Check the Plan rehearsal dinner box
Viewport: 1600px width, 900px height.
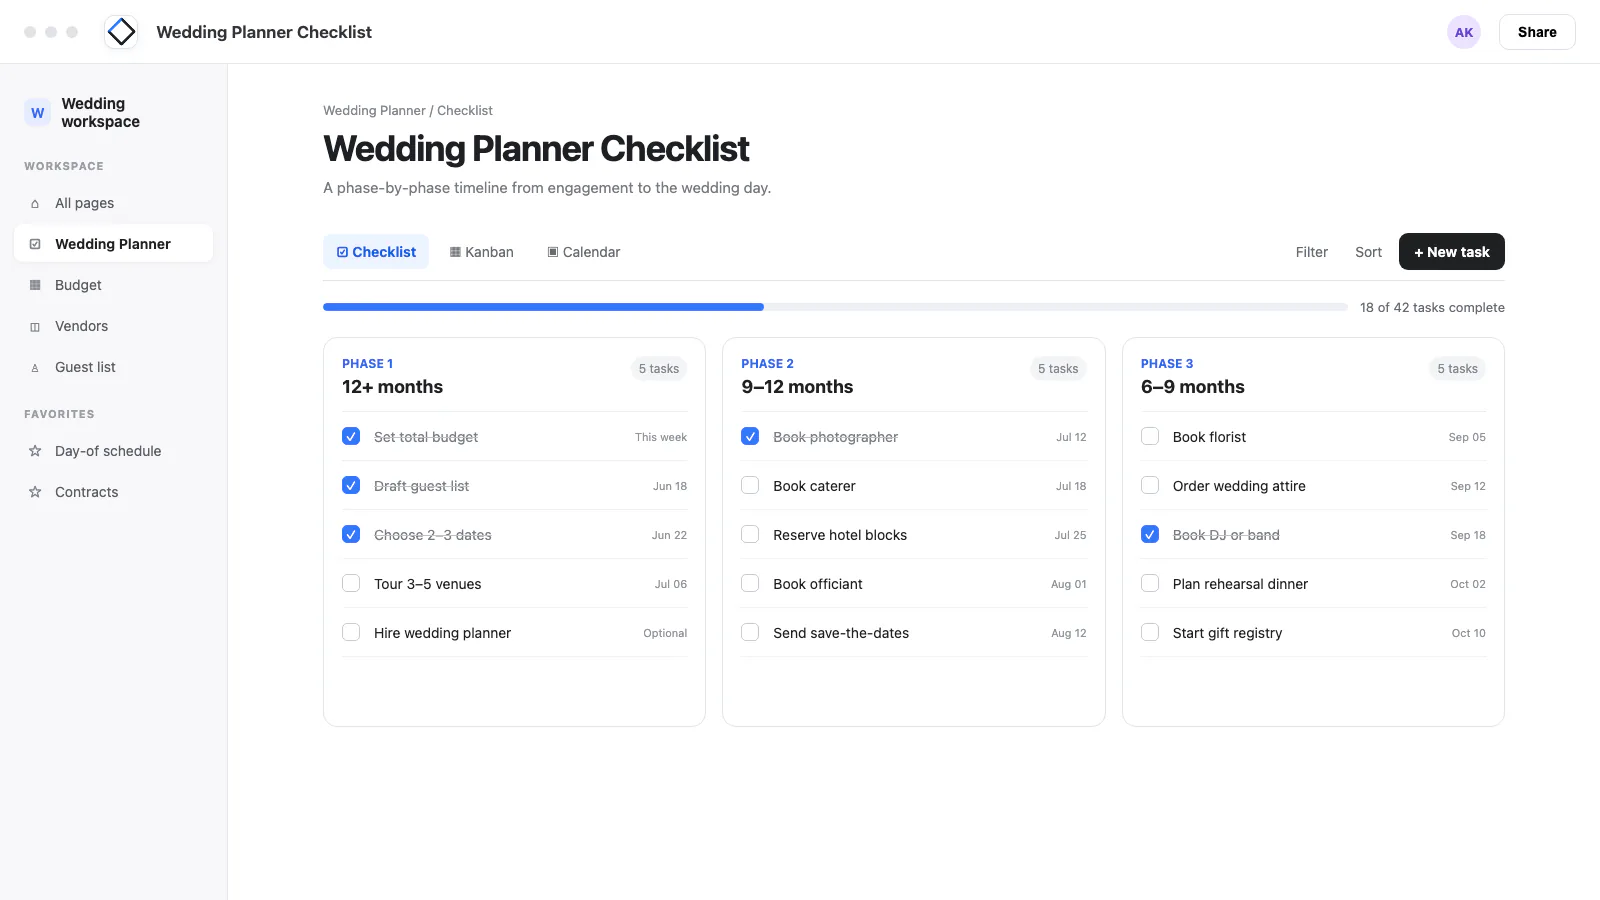coord(1150,583)
